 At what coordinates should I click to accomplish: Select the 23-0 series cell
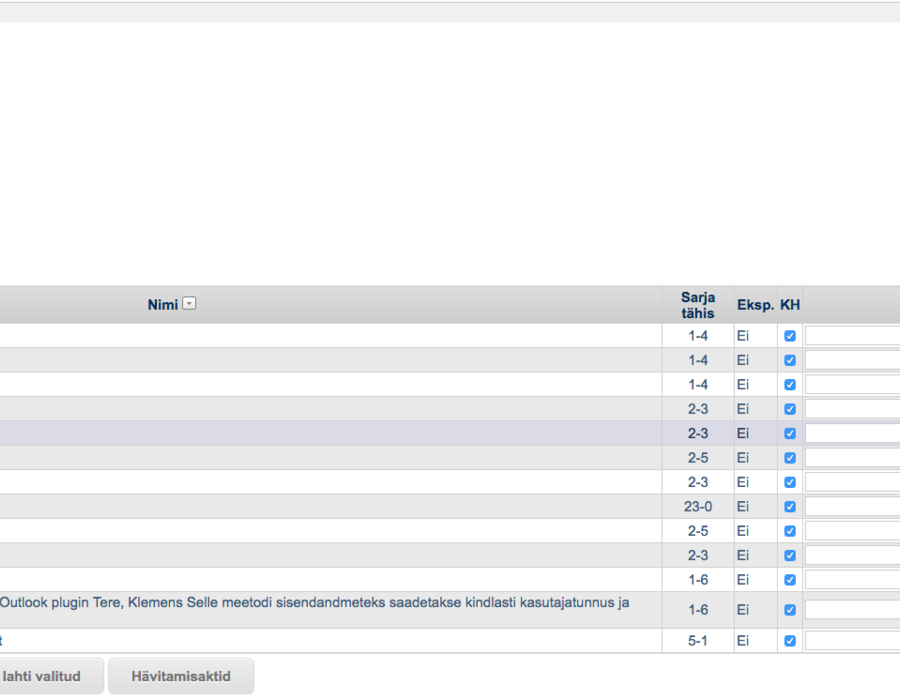[x=698, y=507]
